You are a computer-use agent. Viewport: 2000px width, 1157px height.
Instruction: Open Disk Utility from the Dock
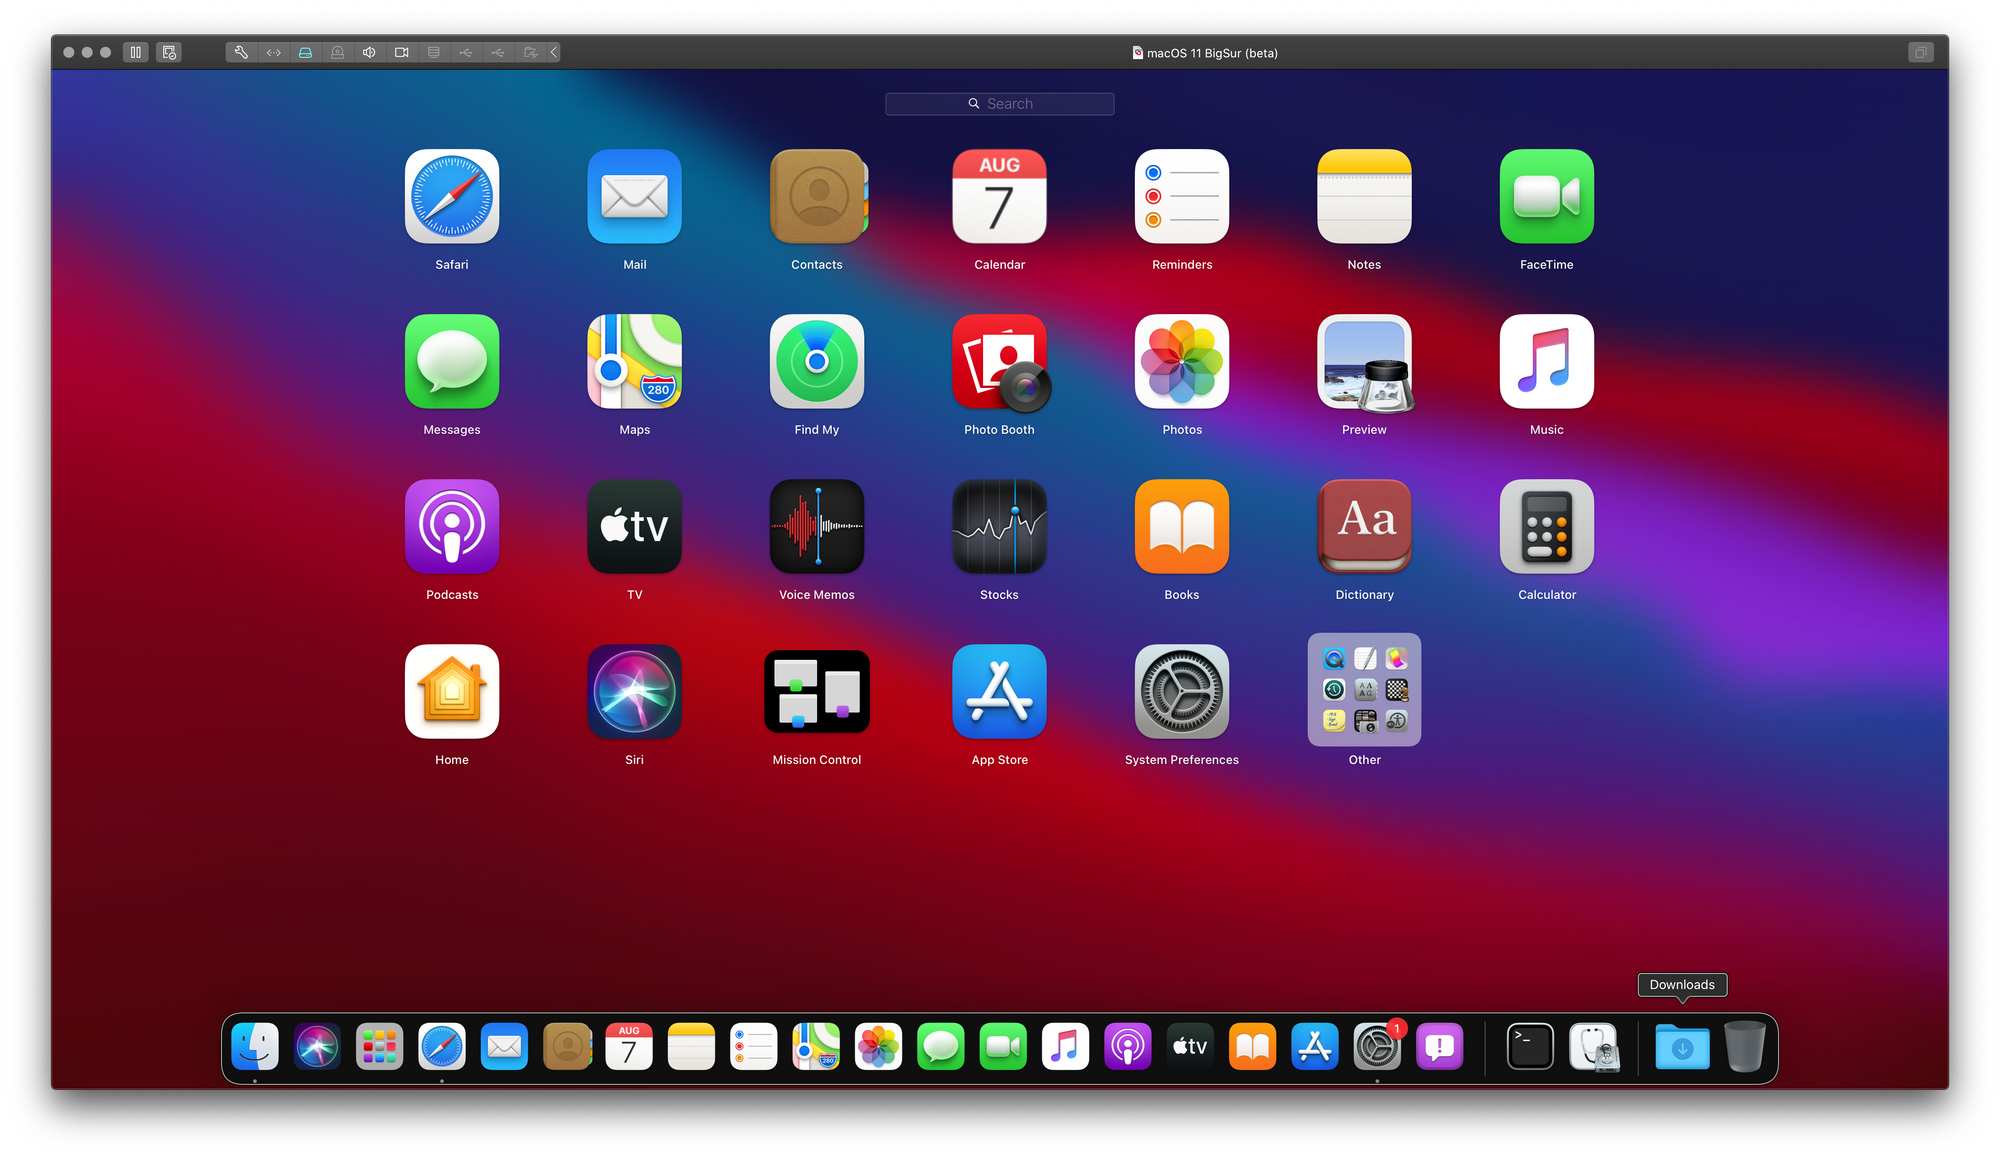click(1593, 1047)
